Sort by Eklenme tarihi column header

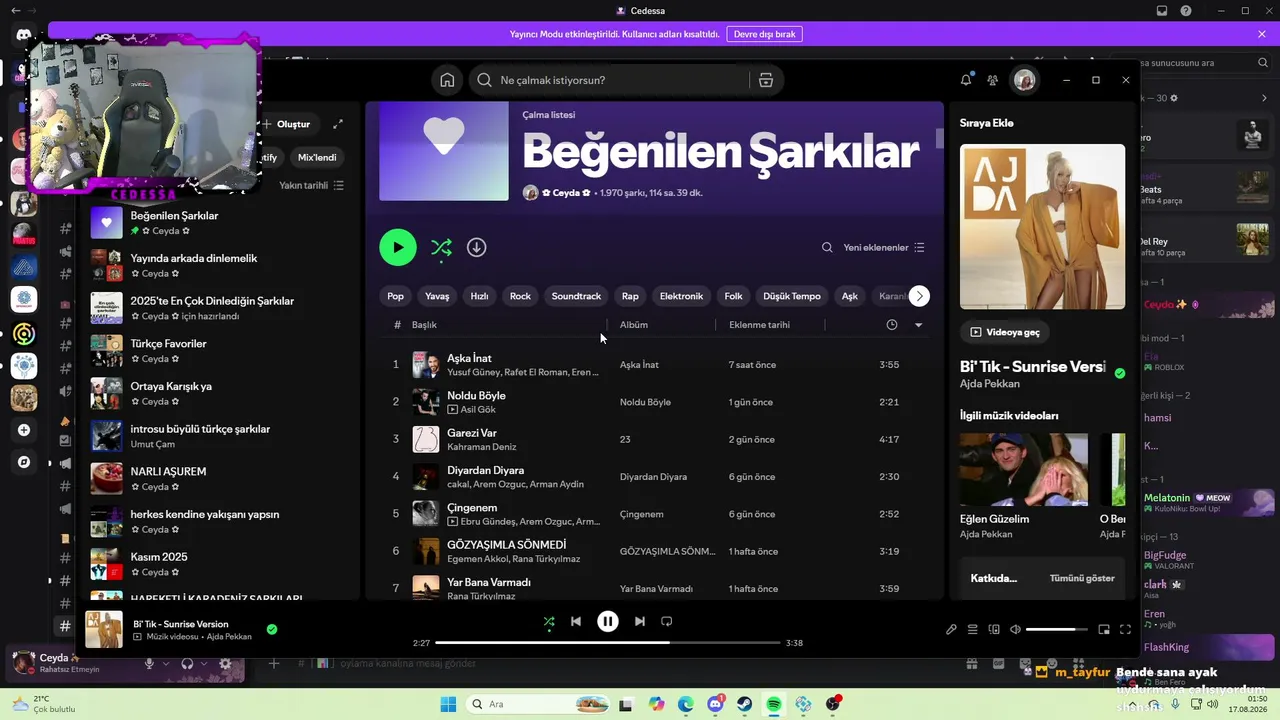pos(759,325)
